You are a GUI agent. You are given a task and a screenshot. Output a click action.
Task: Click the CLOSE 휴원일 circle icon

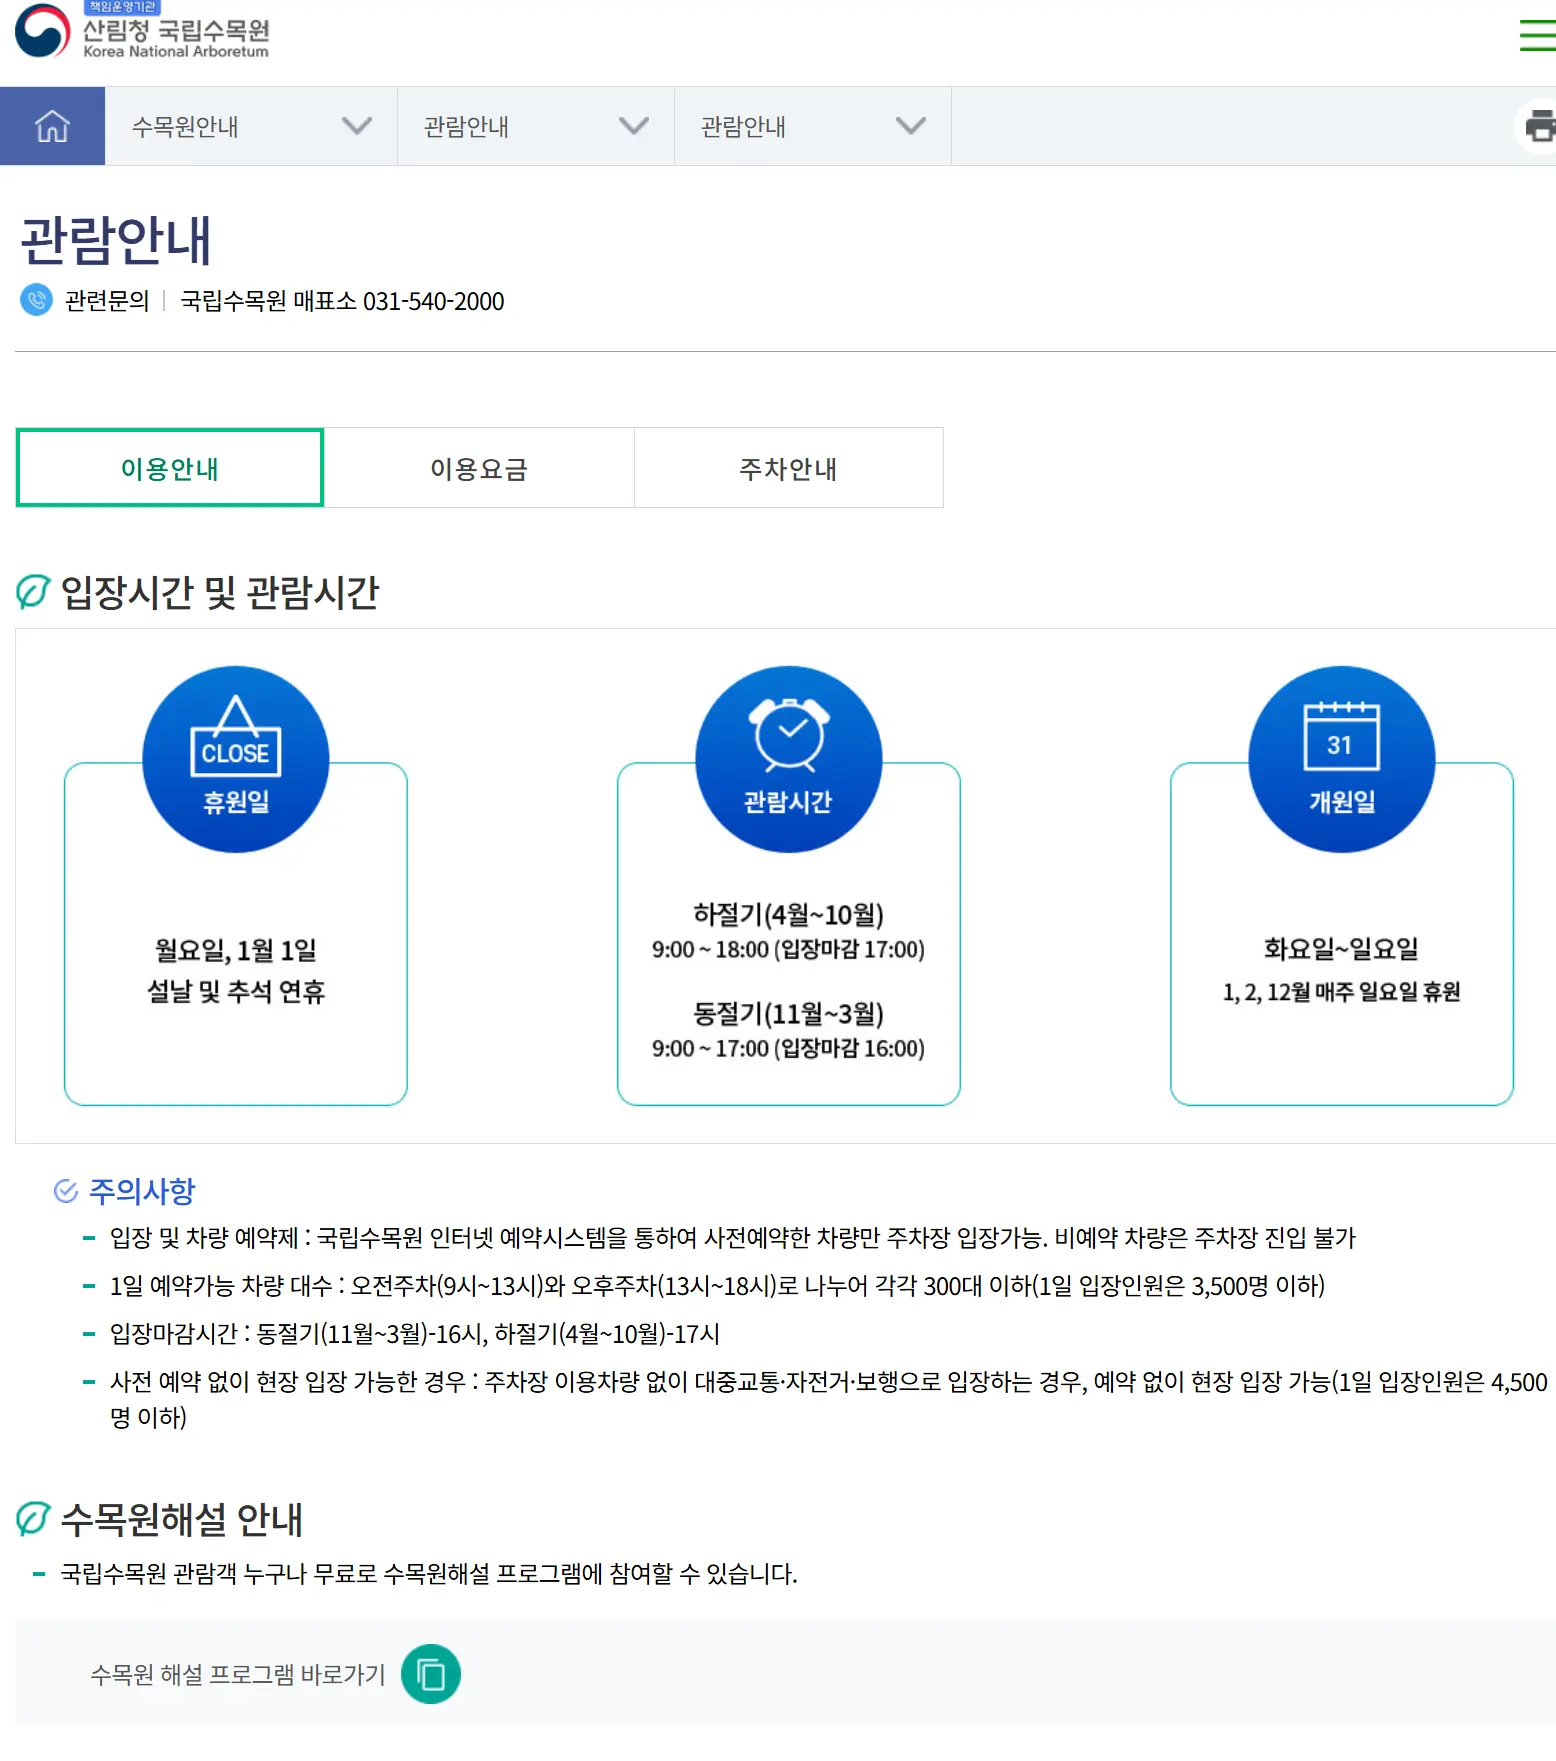tap(236, 759)
